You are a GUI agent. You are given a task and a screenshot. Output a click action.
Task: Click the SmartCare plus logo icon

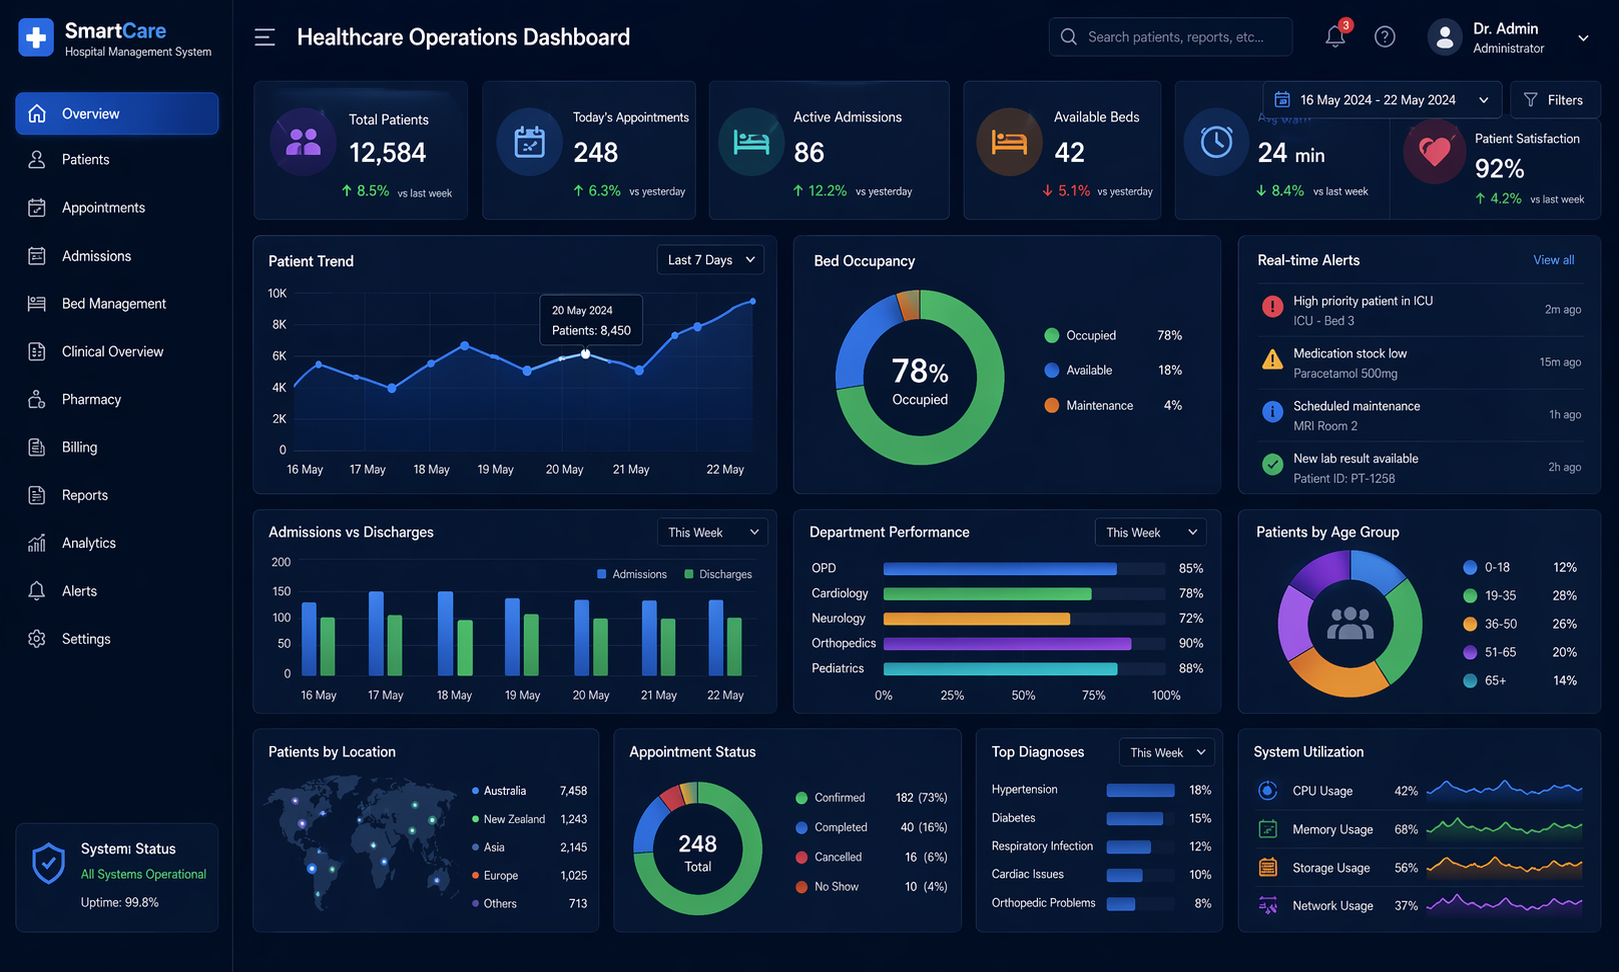[36, 38]
